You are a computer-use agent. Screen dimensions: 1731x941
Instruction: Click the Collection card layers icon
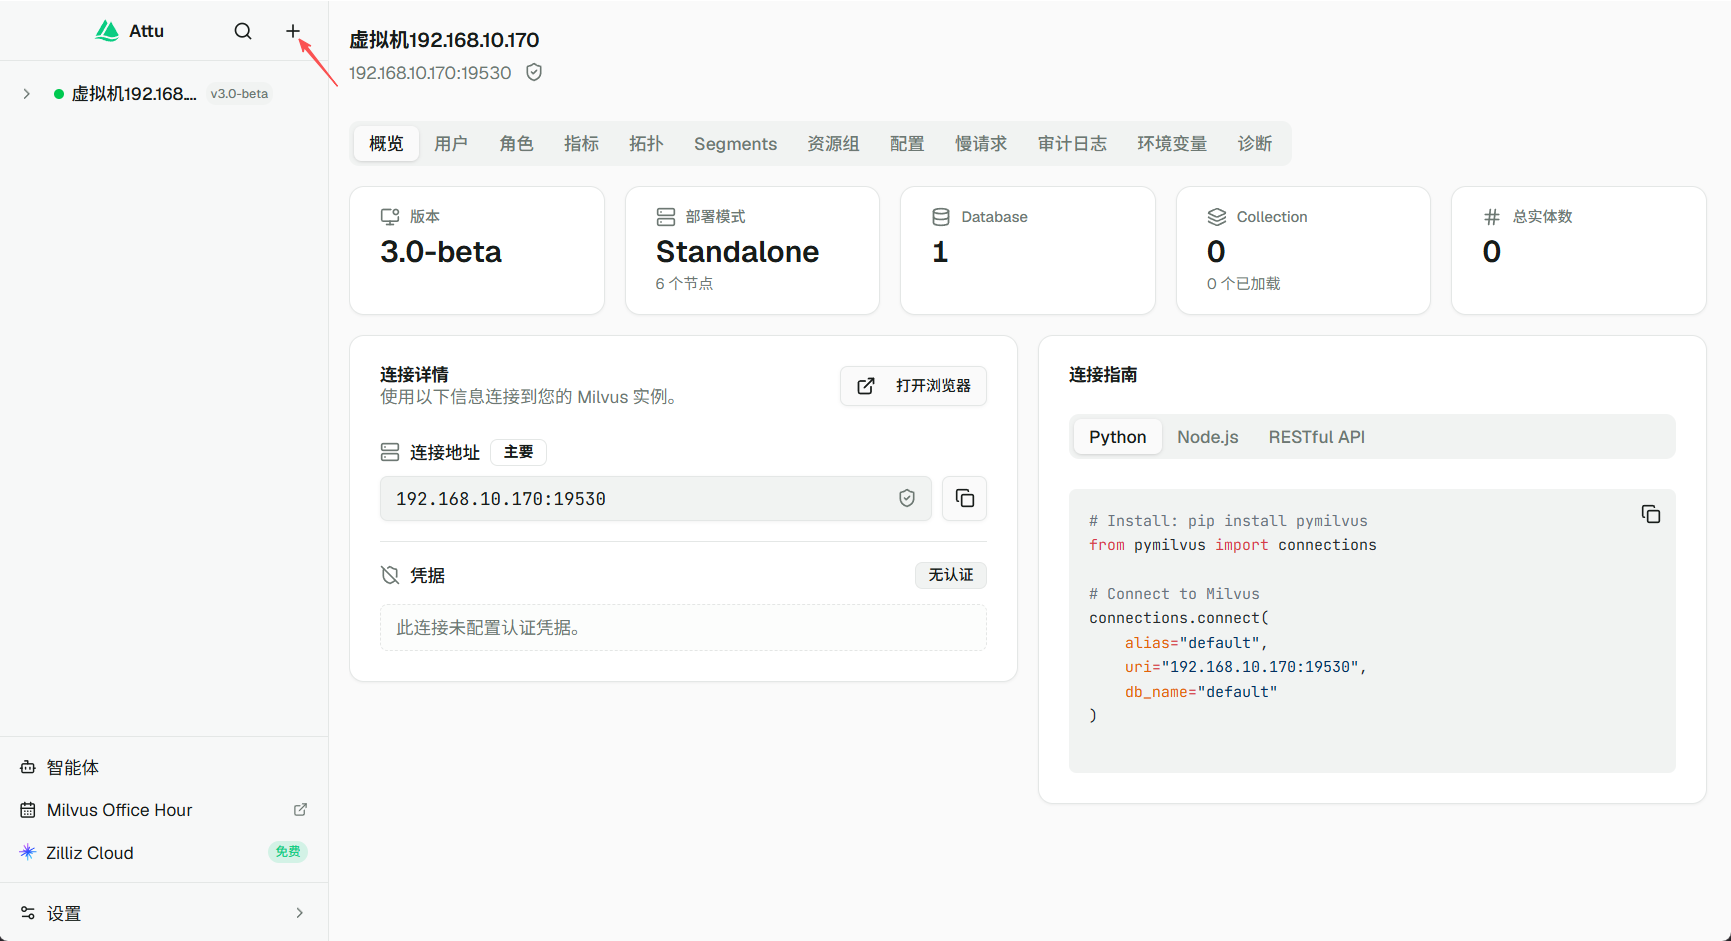coord(1217,217)
